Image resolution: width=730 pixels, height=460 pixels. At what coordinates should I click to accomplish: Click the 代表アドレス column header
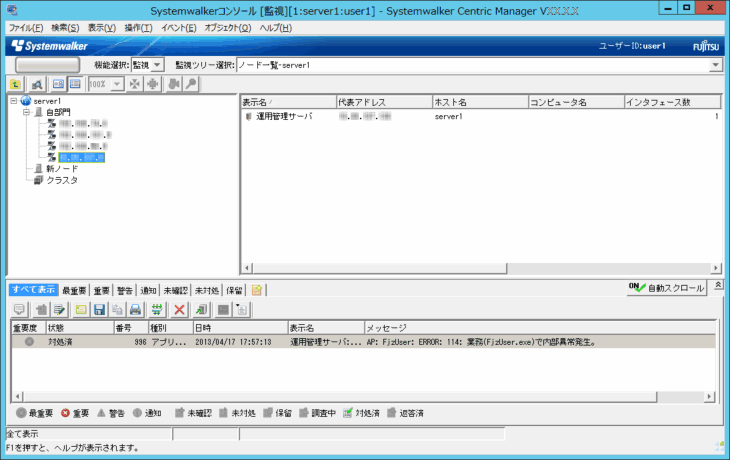pyautogui.click(x=385, y=102)
